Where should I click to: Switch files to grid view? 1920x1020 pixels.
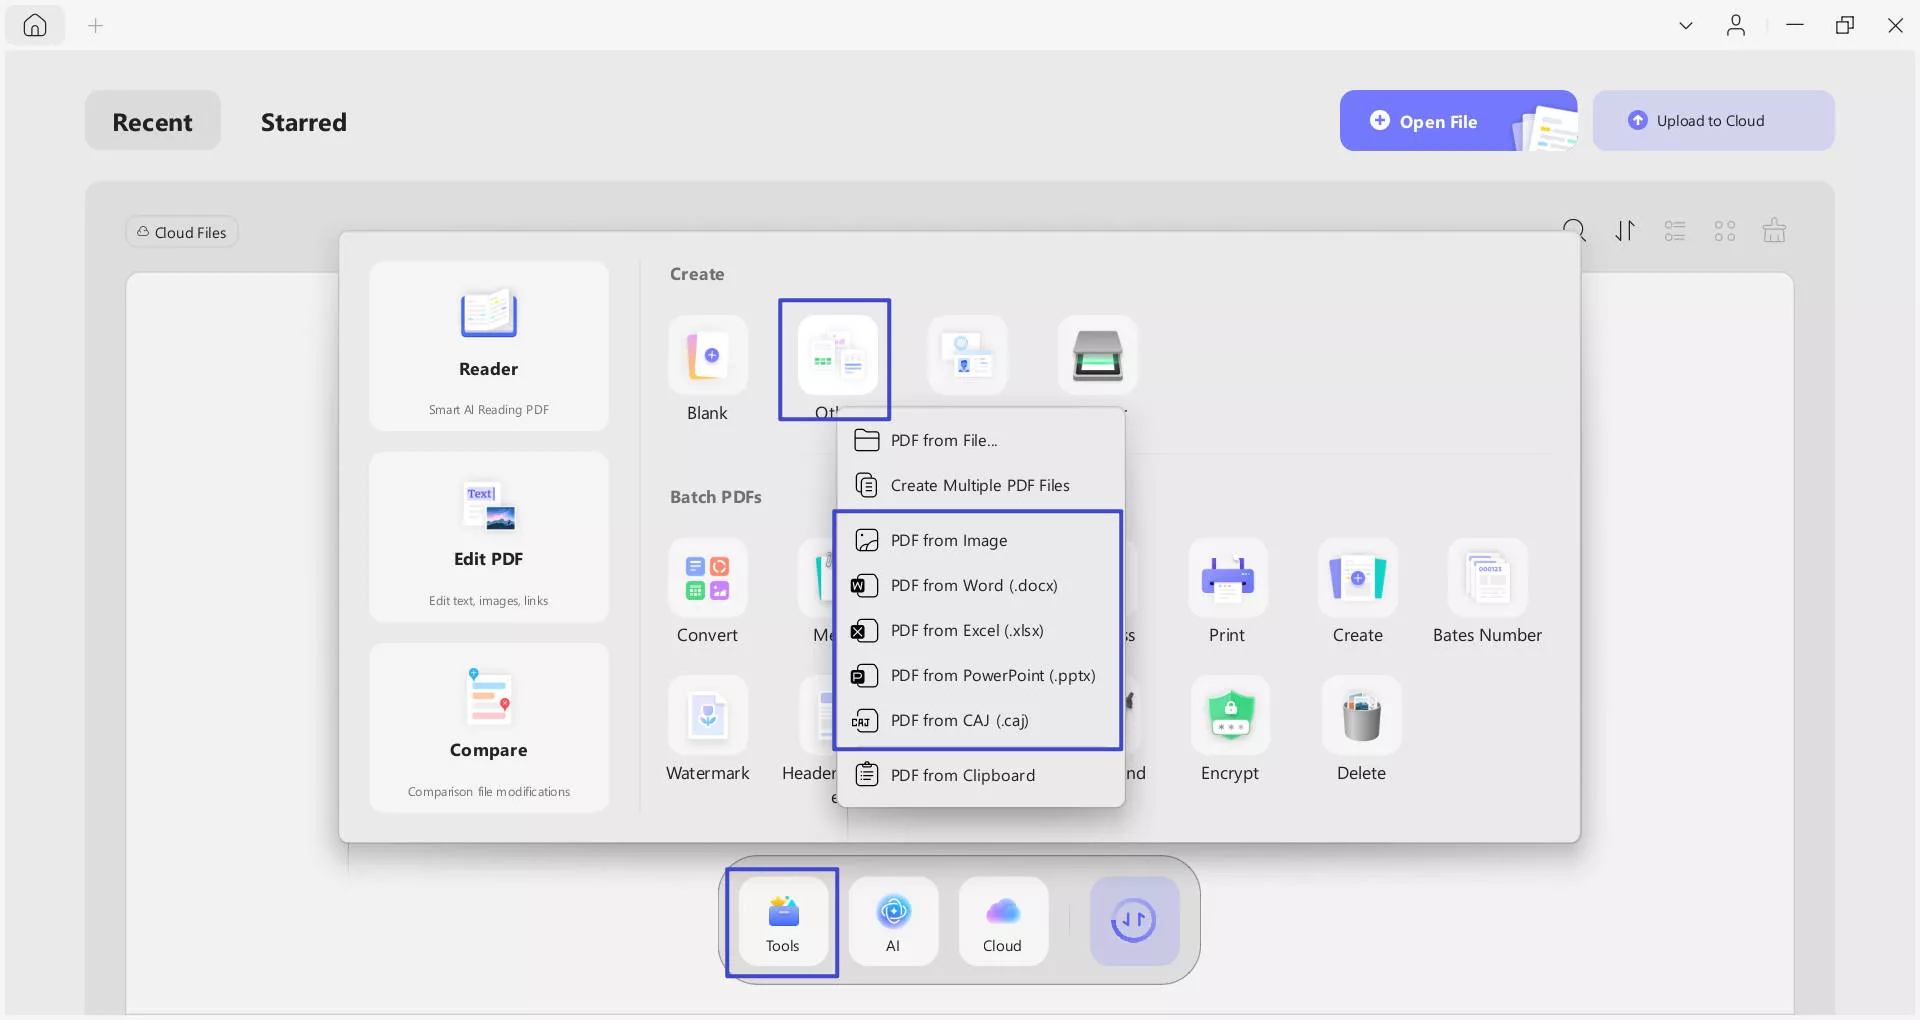(x=1724, y=230)
